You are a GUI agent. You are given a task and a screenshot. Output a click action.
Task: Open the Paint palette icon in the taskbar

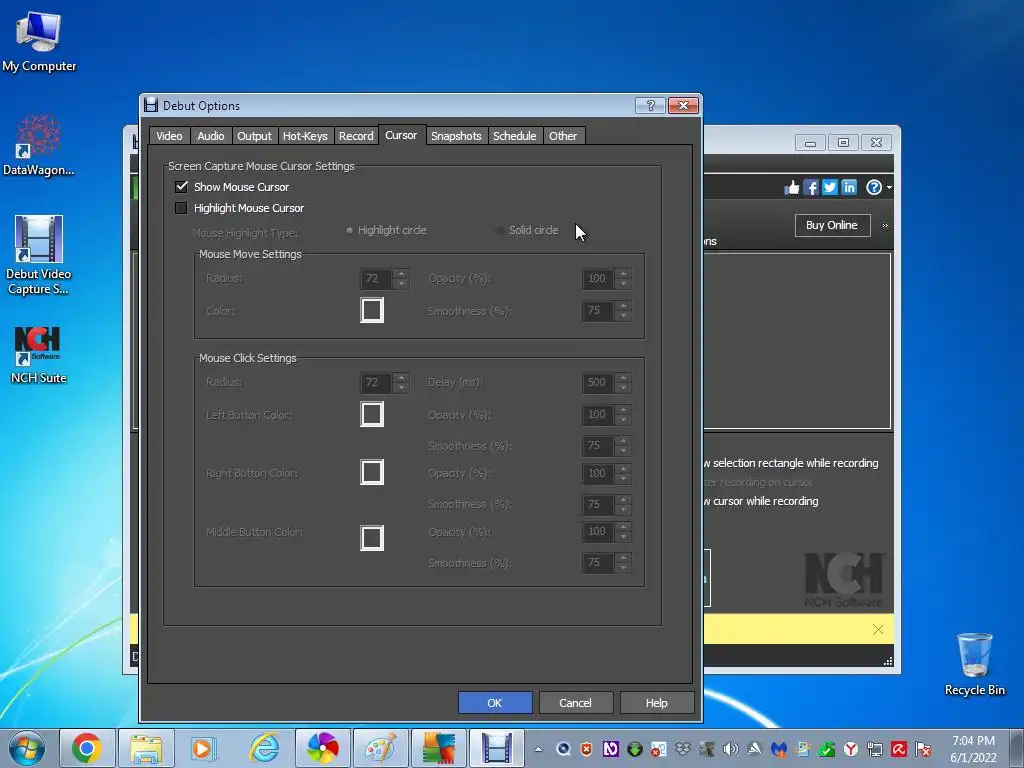(381, 748)
